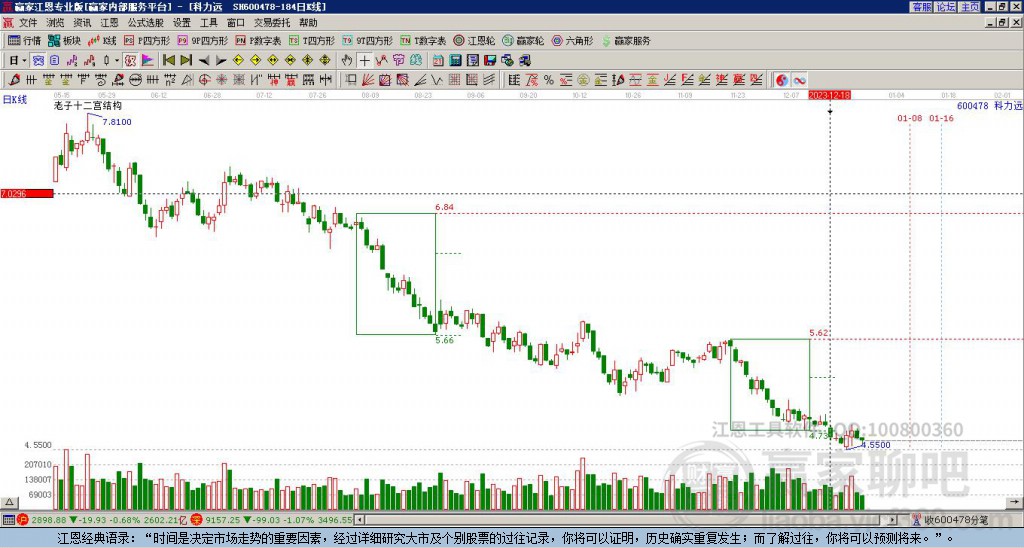
Task: Open the calendar icon in toolbar
Action: point(438,61)
